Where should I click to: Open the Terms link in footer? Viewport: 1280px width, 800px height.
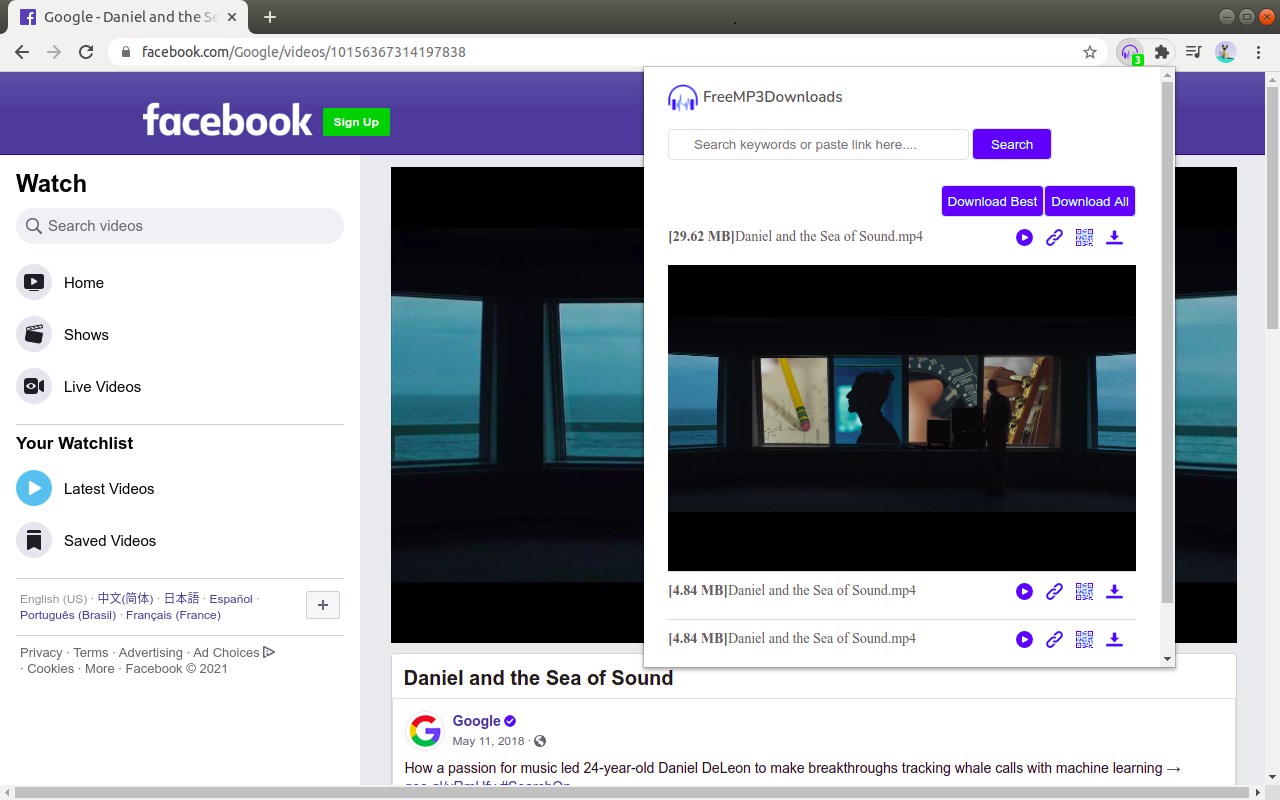pyautogui.click(x=91, y=652)
